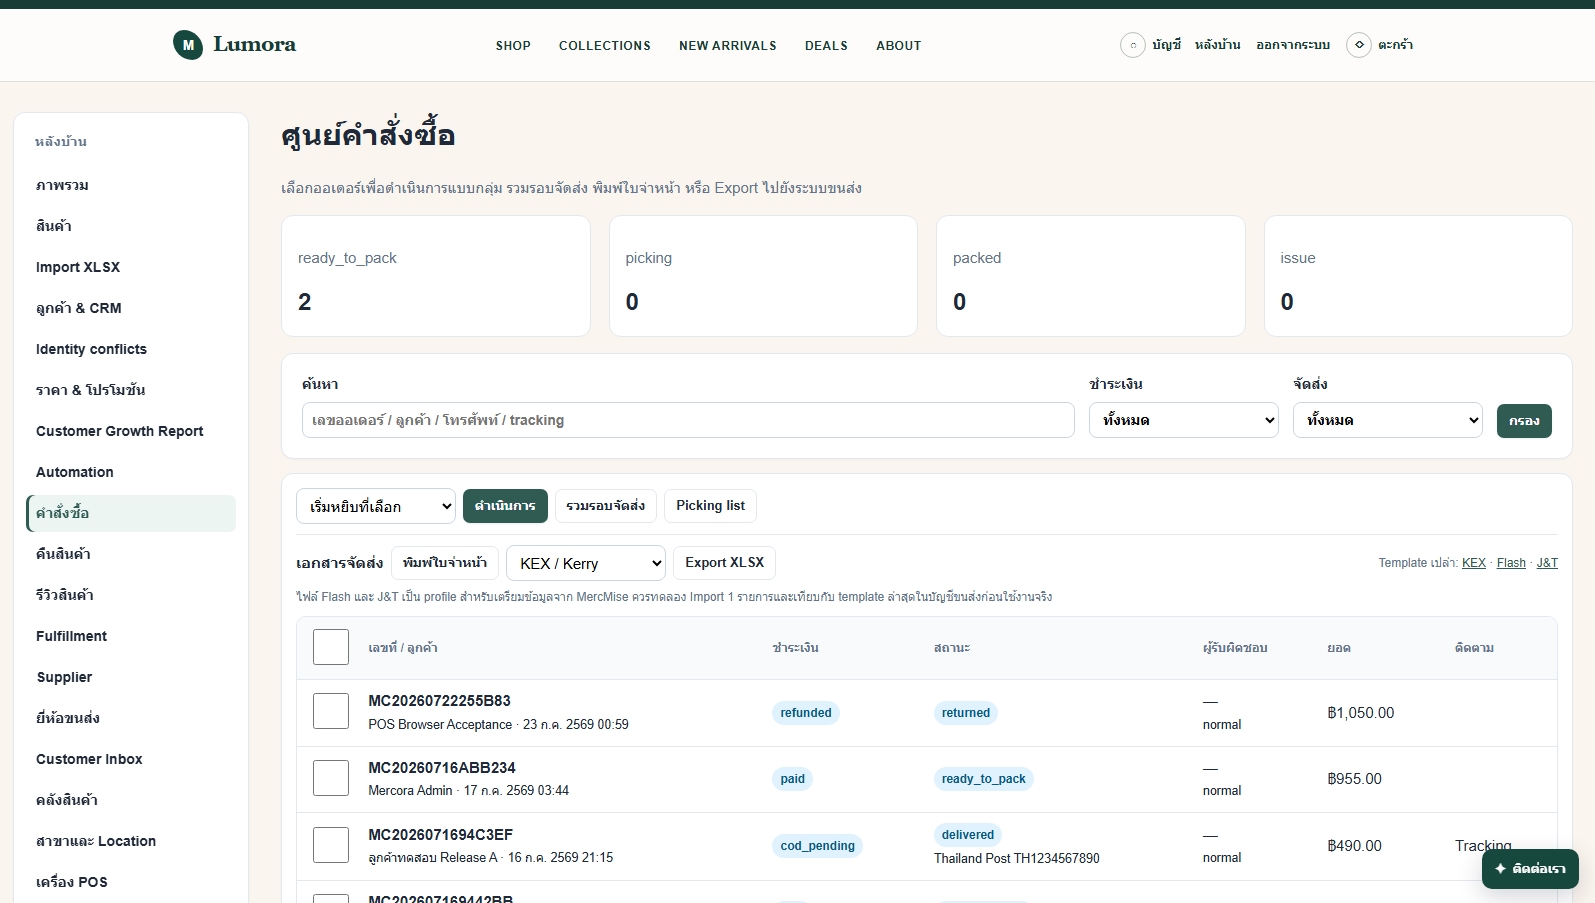The image size is (1595, 903).
Task: Open ลูกค้า & CRM in the sidebar
Action: (131, 308)
